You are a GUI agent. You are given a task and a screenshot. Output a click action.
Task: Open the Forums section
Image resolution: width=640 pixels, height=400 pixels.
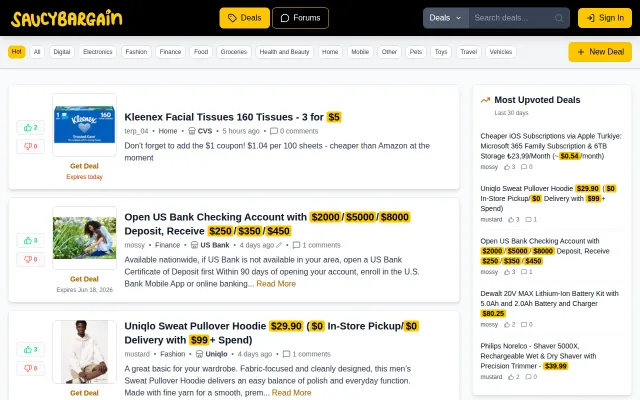[x=300, y=18]
